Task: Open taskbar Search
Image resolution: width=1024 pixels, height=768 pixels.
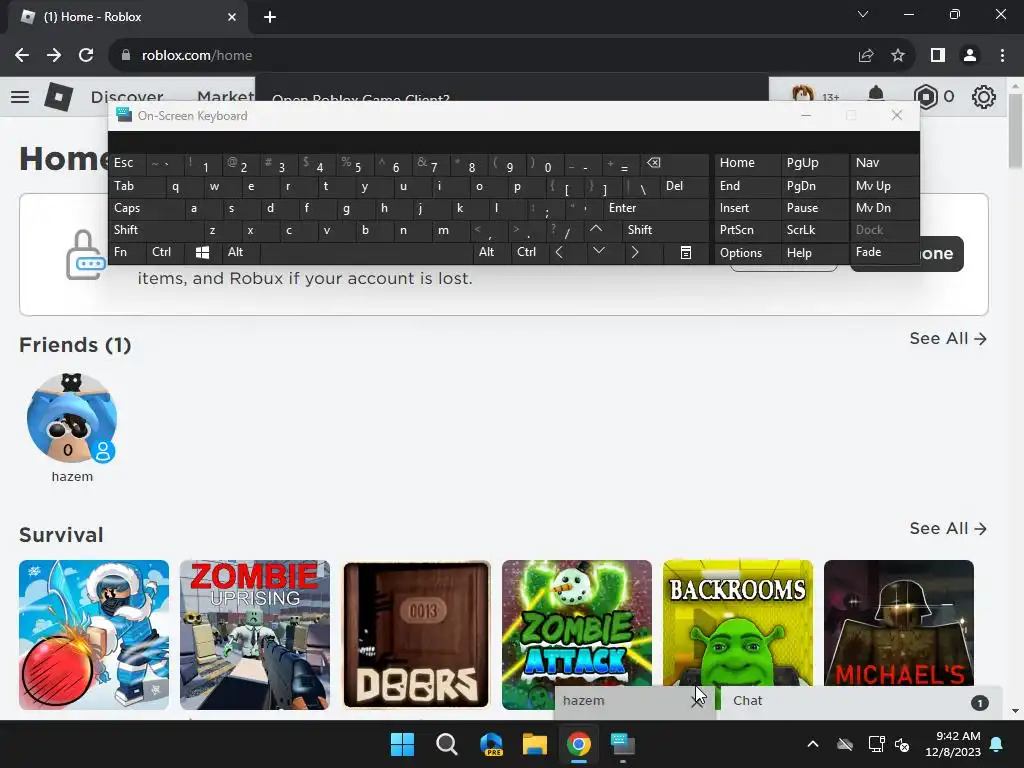Action: 447,744
